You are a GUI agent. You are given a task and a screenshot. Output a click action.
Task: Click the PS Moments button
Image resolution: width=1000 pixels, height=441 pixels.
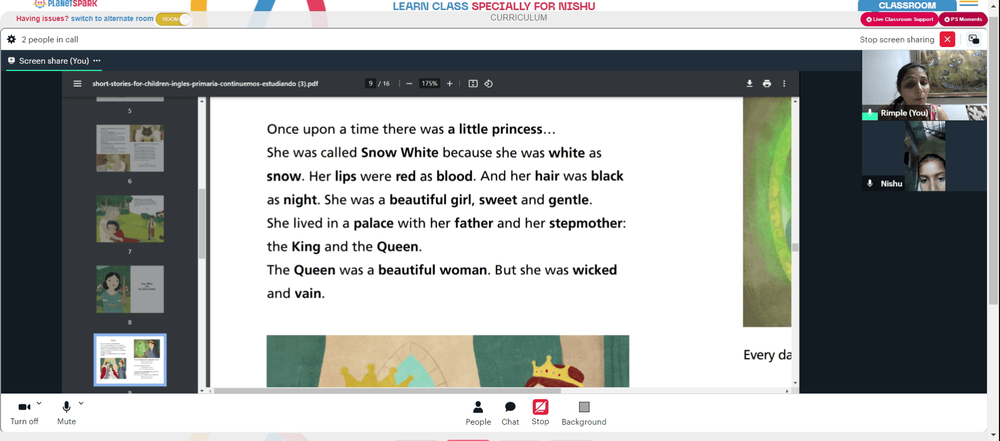pos(963,19)
